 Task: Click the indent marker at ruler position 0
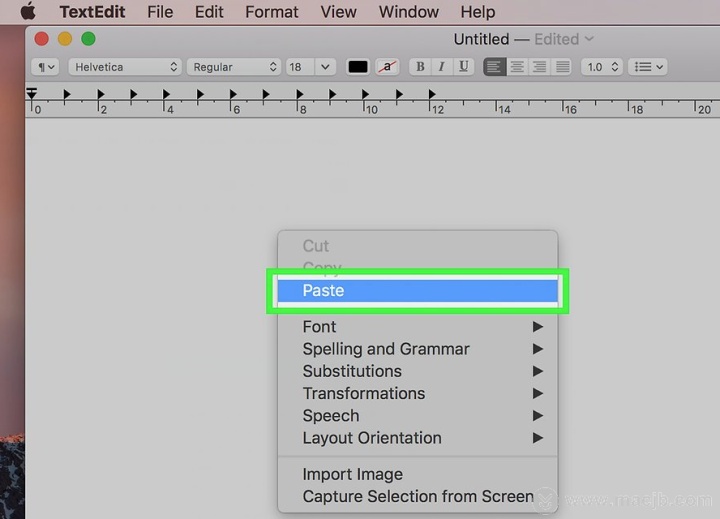point(31,94)
